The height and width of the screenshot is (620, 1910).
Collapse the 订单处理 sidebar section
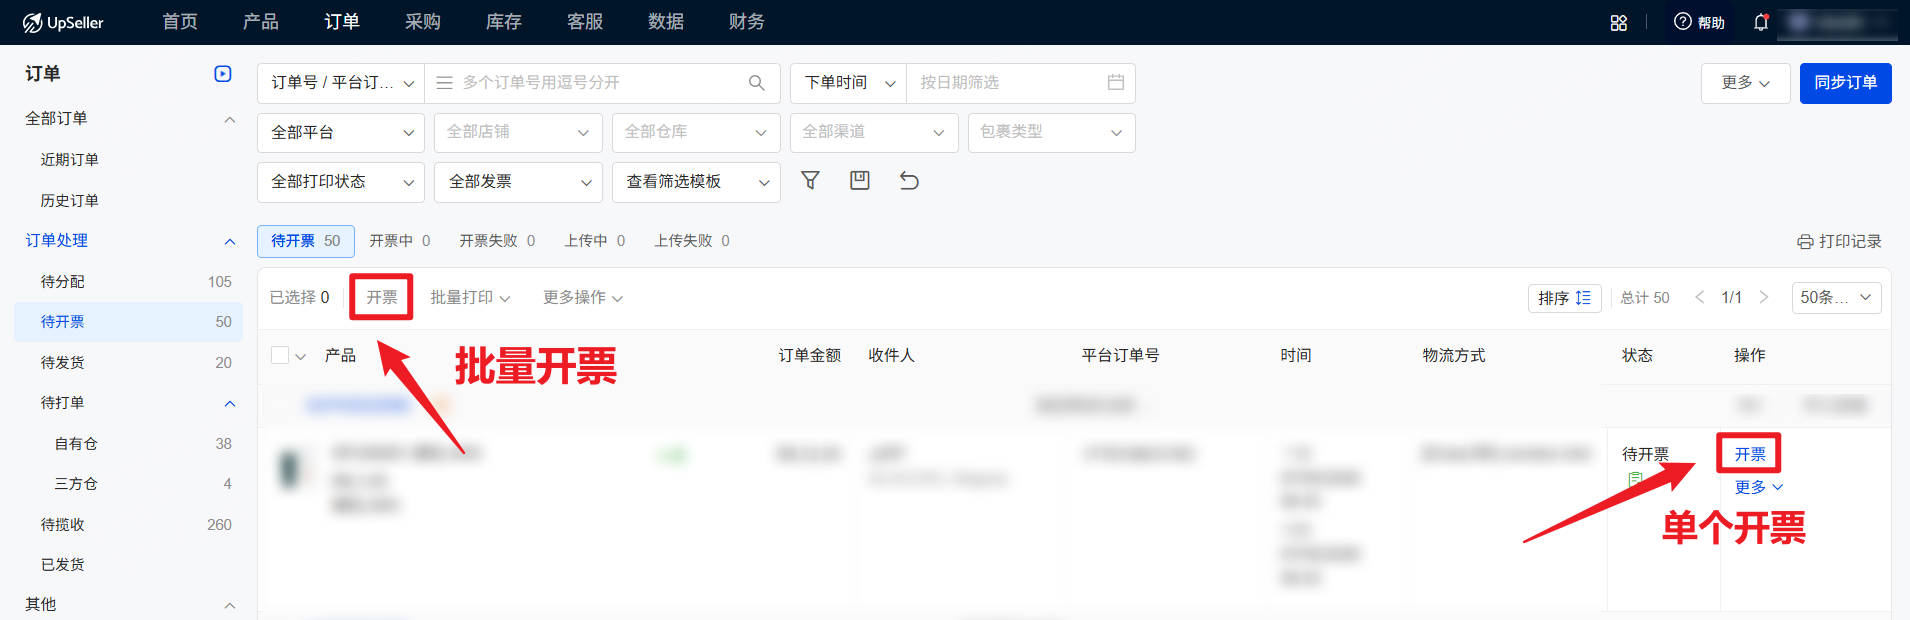[230, 241]
